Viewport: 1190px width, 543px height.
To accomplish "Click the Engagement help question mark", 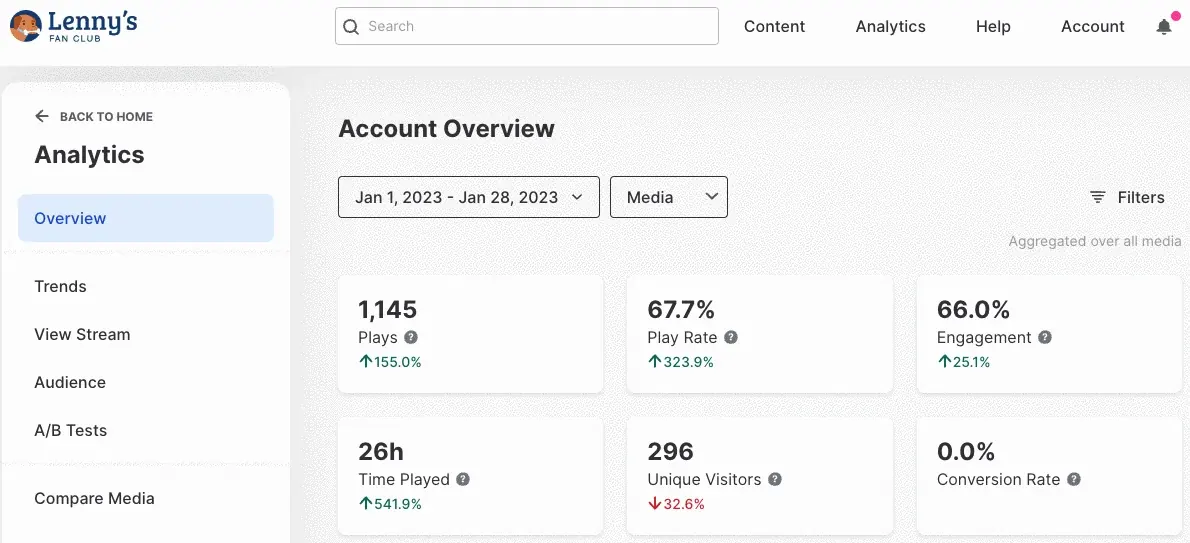I will point(1045,337).
